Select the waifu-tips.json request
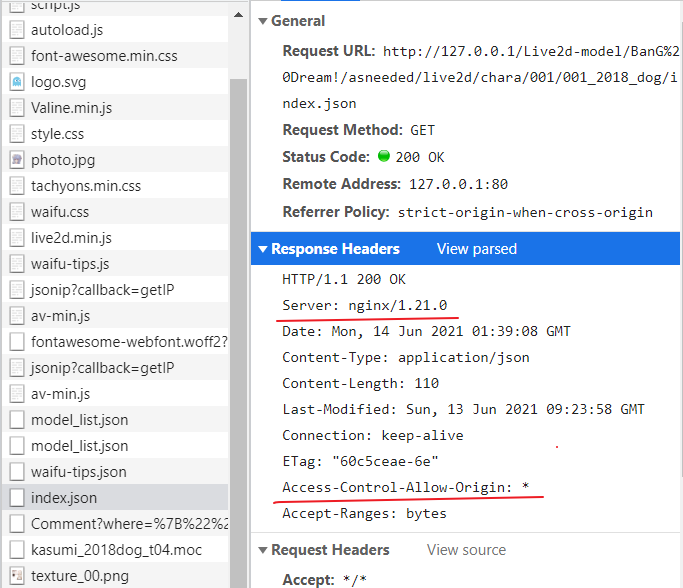 click(78, 472)
